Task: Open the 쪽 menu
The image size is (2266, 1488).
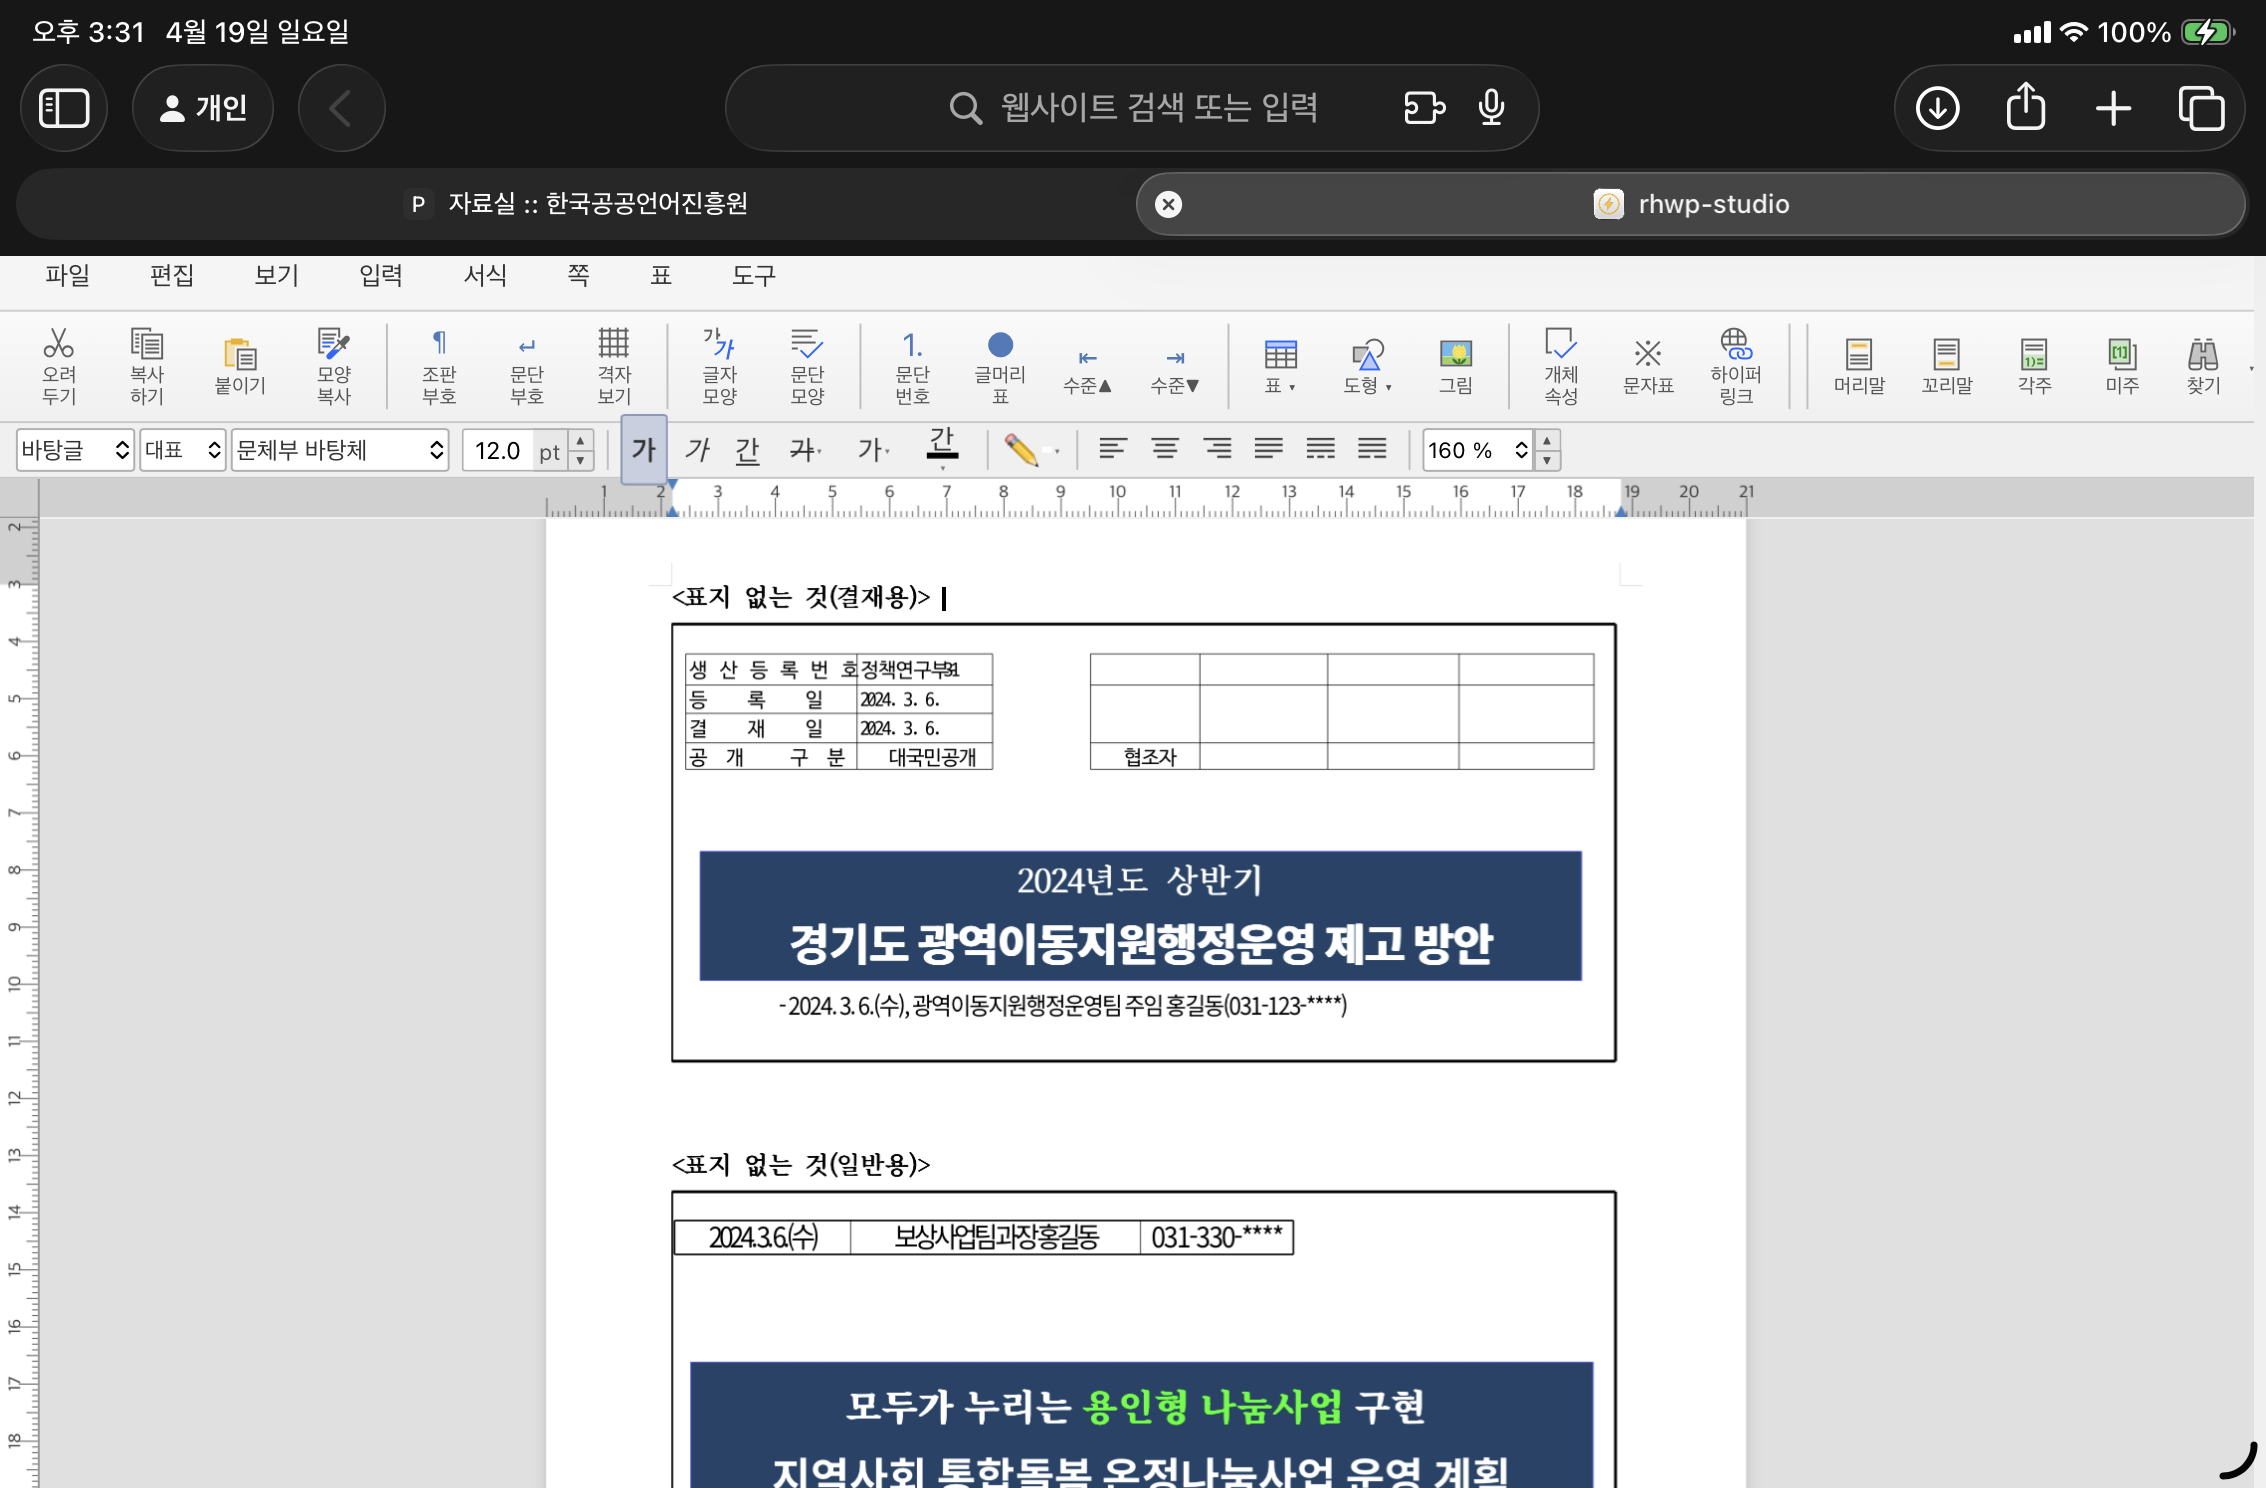Action: click(579, 276)
